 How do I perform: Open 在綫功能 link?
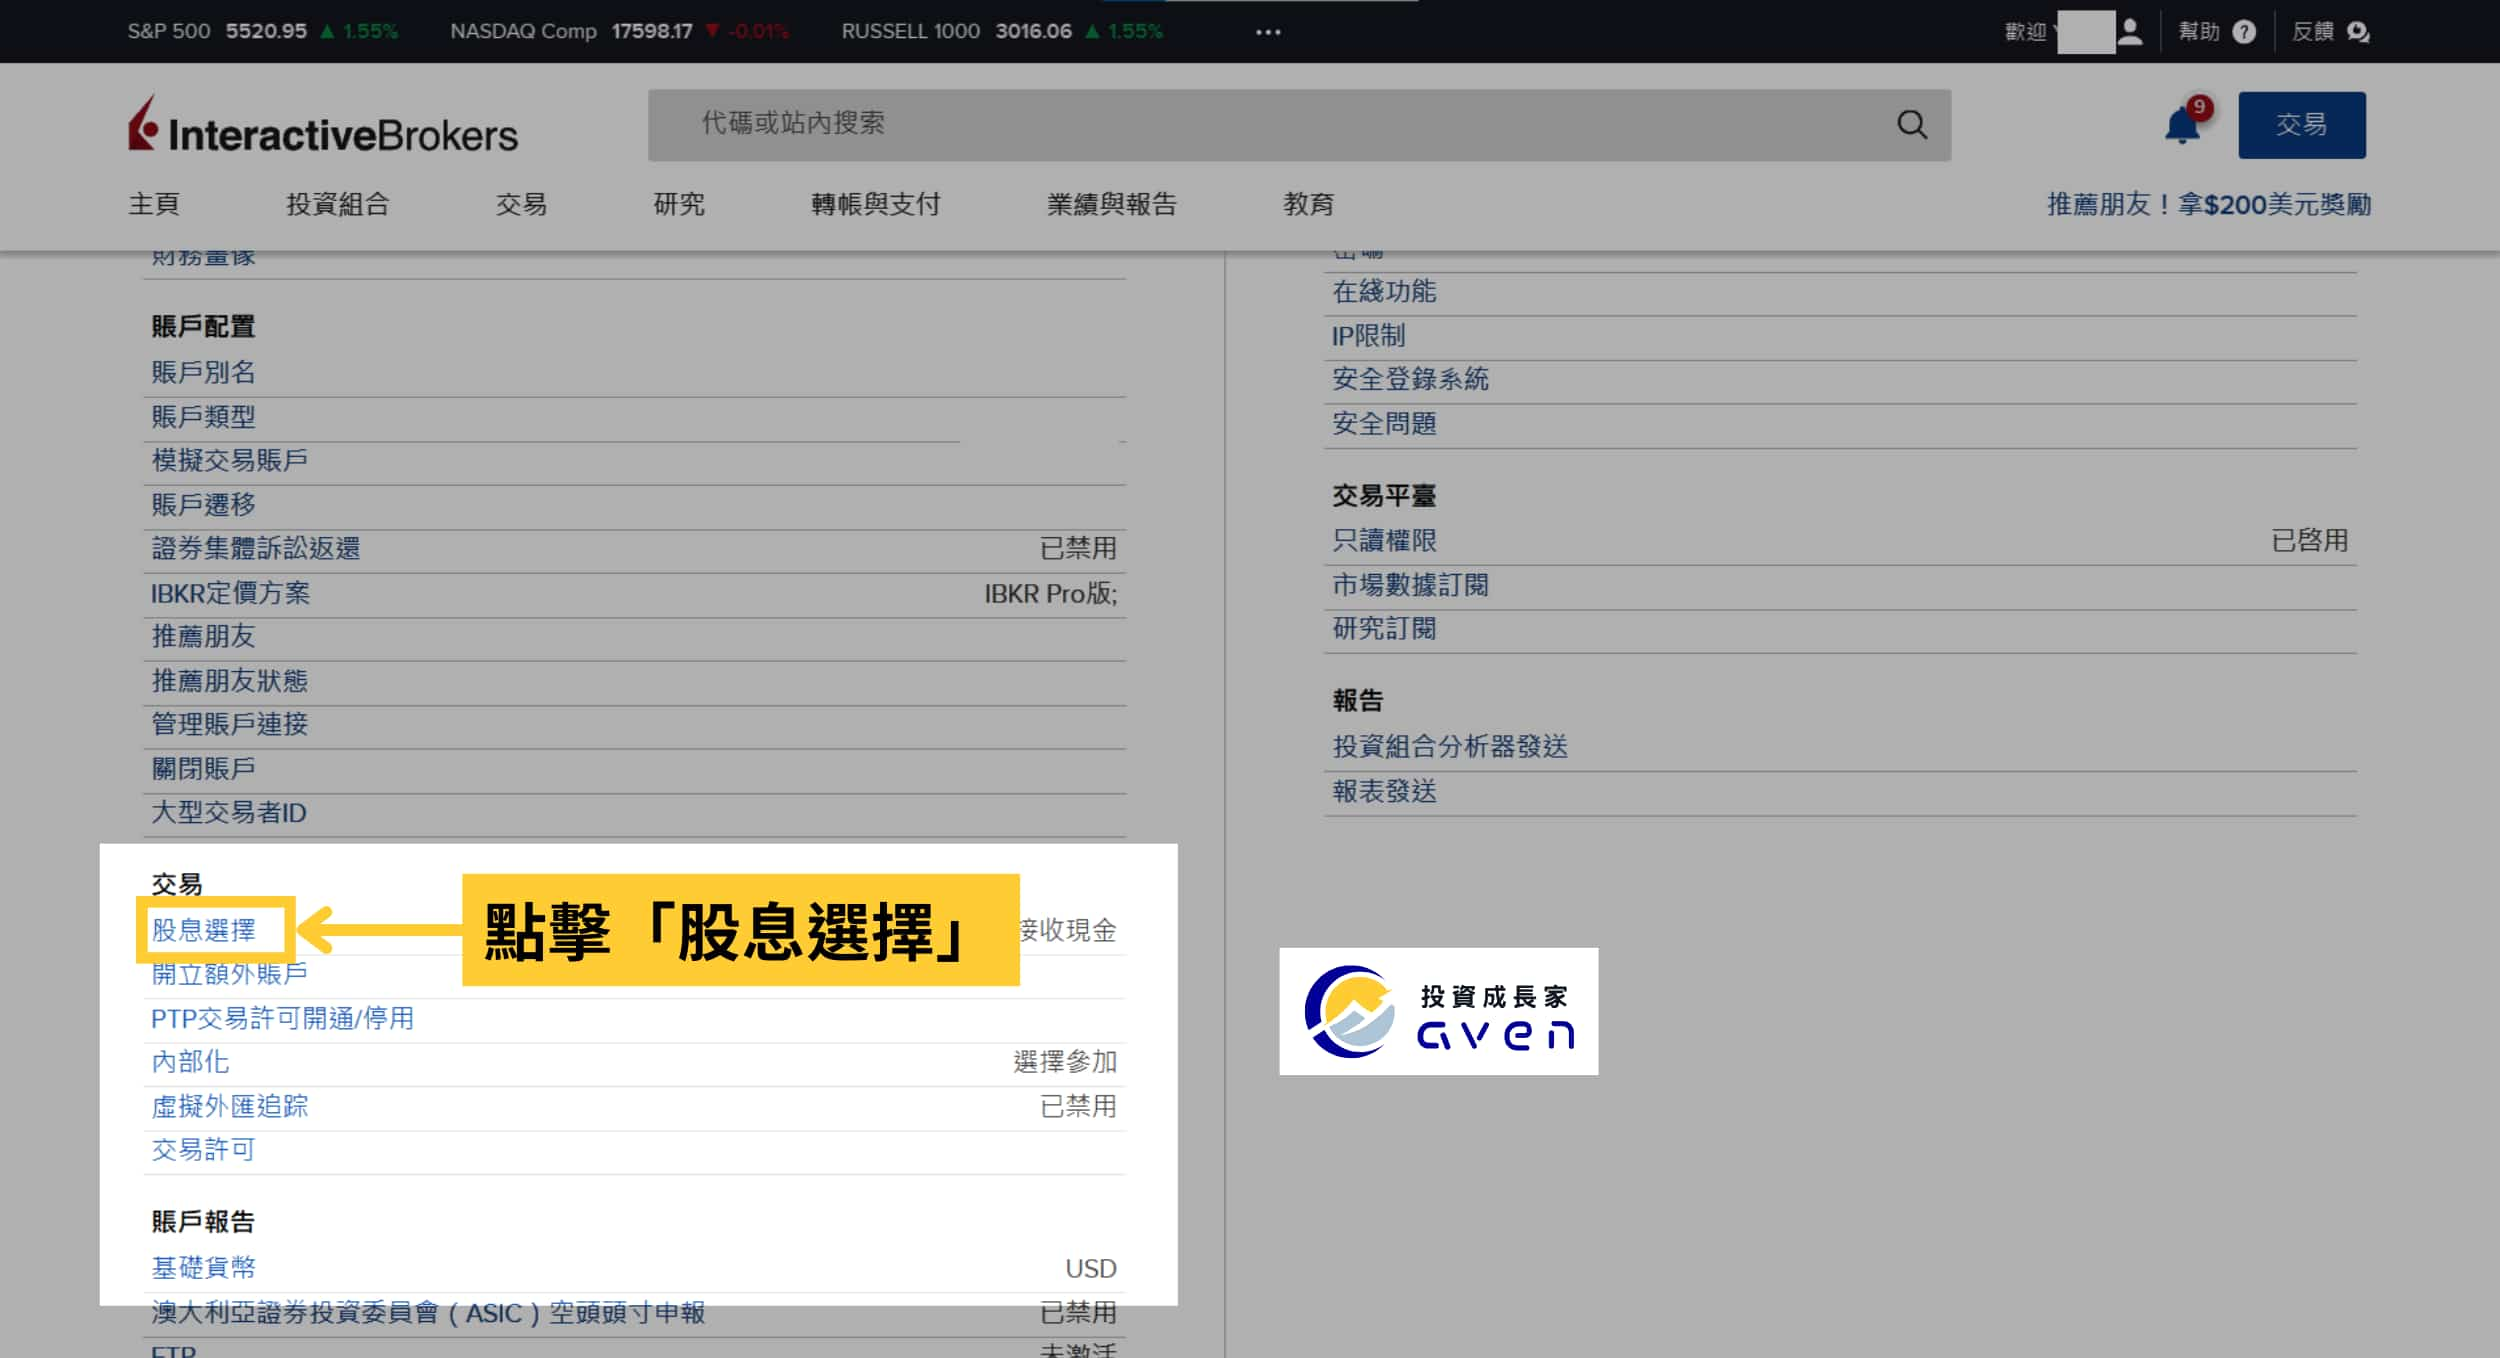[1384, 291]
